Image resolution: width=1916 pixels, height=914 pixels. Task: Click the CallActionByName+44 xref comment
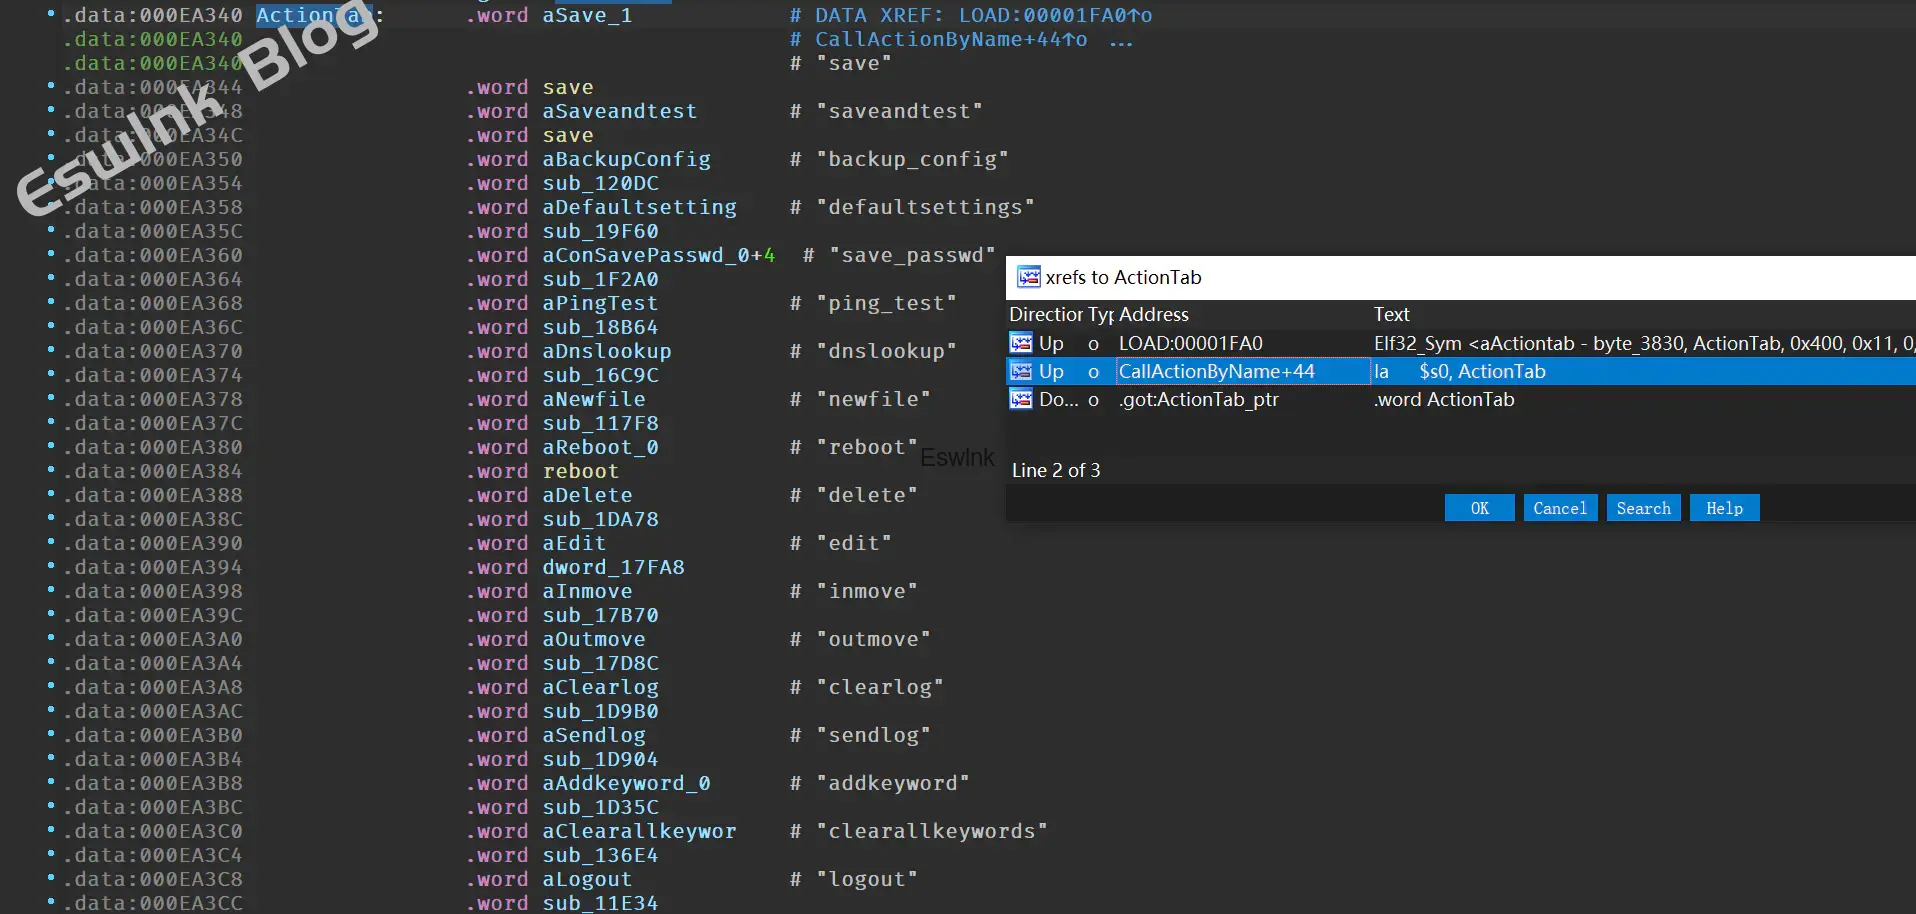[950, 40]
